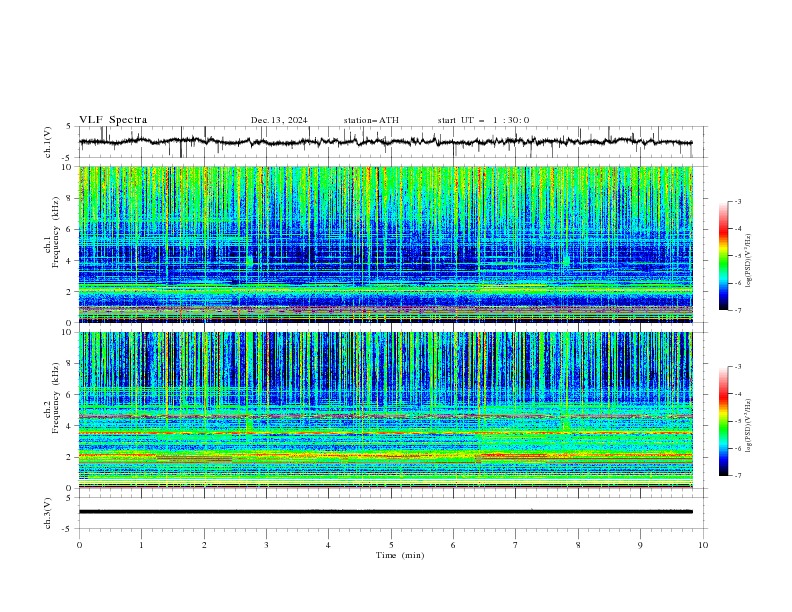Click the 'ch.3(V)' waveform axis label
The width and height of the screenshot is (792, 612).
coord(48,513)
